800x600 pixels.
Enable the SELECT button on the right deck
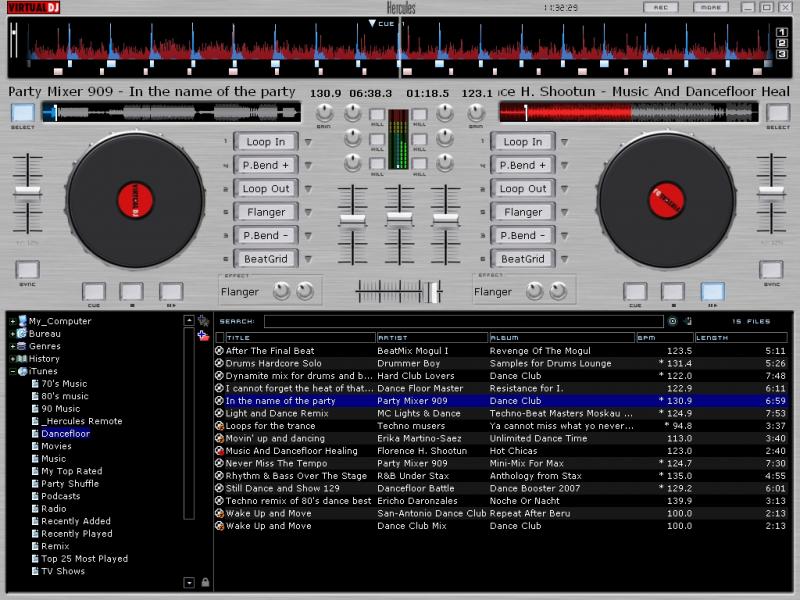(778, 113)
